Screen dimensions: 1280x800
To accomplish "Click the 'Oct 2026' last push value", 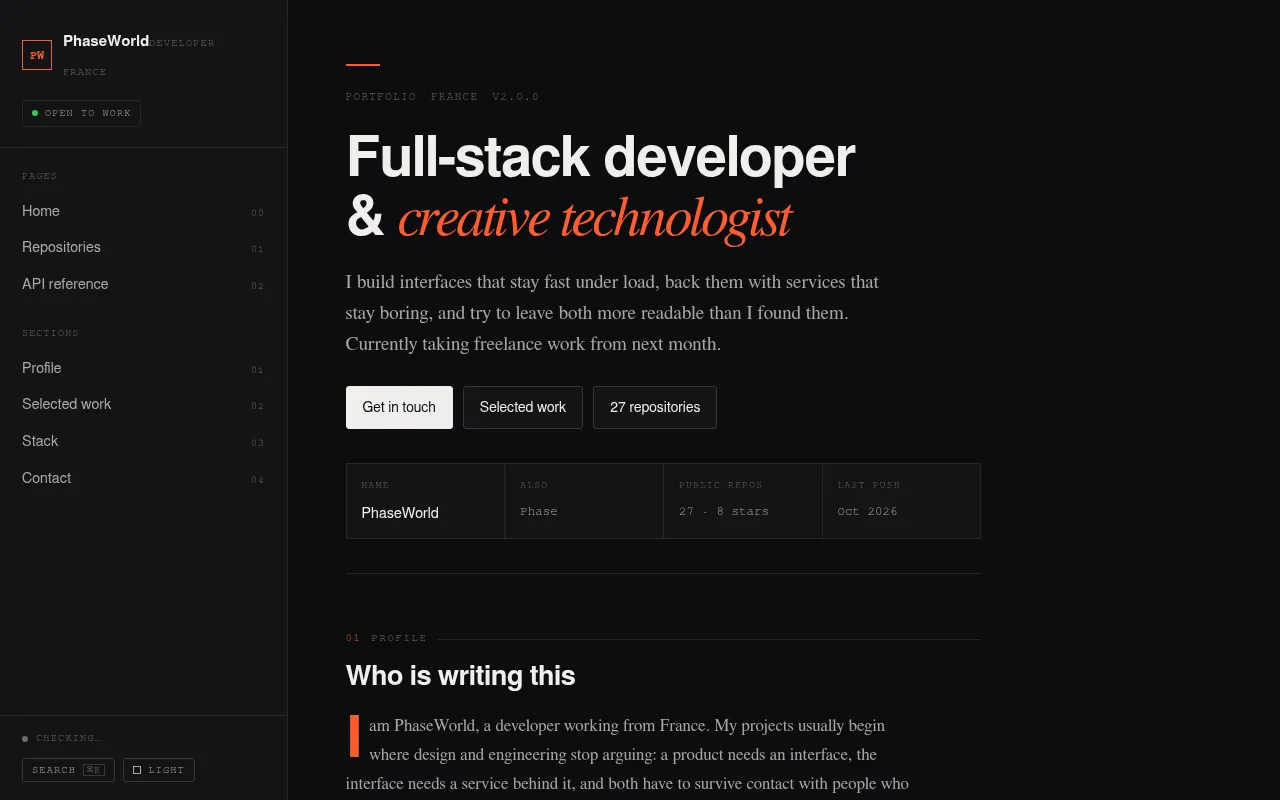I will click(868, 511).
